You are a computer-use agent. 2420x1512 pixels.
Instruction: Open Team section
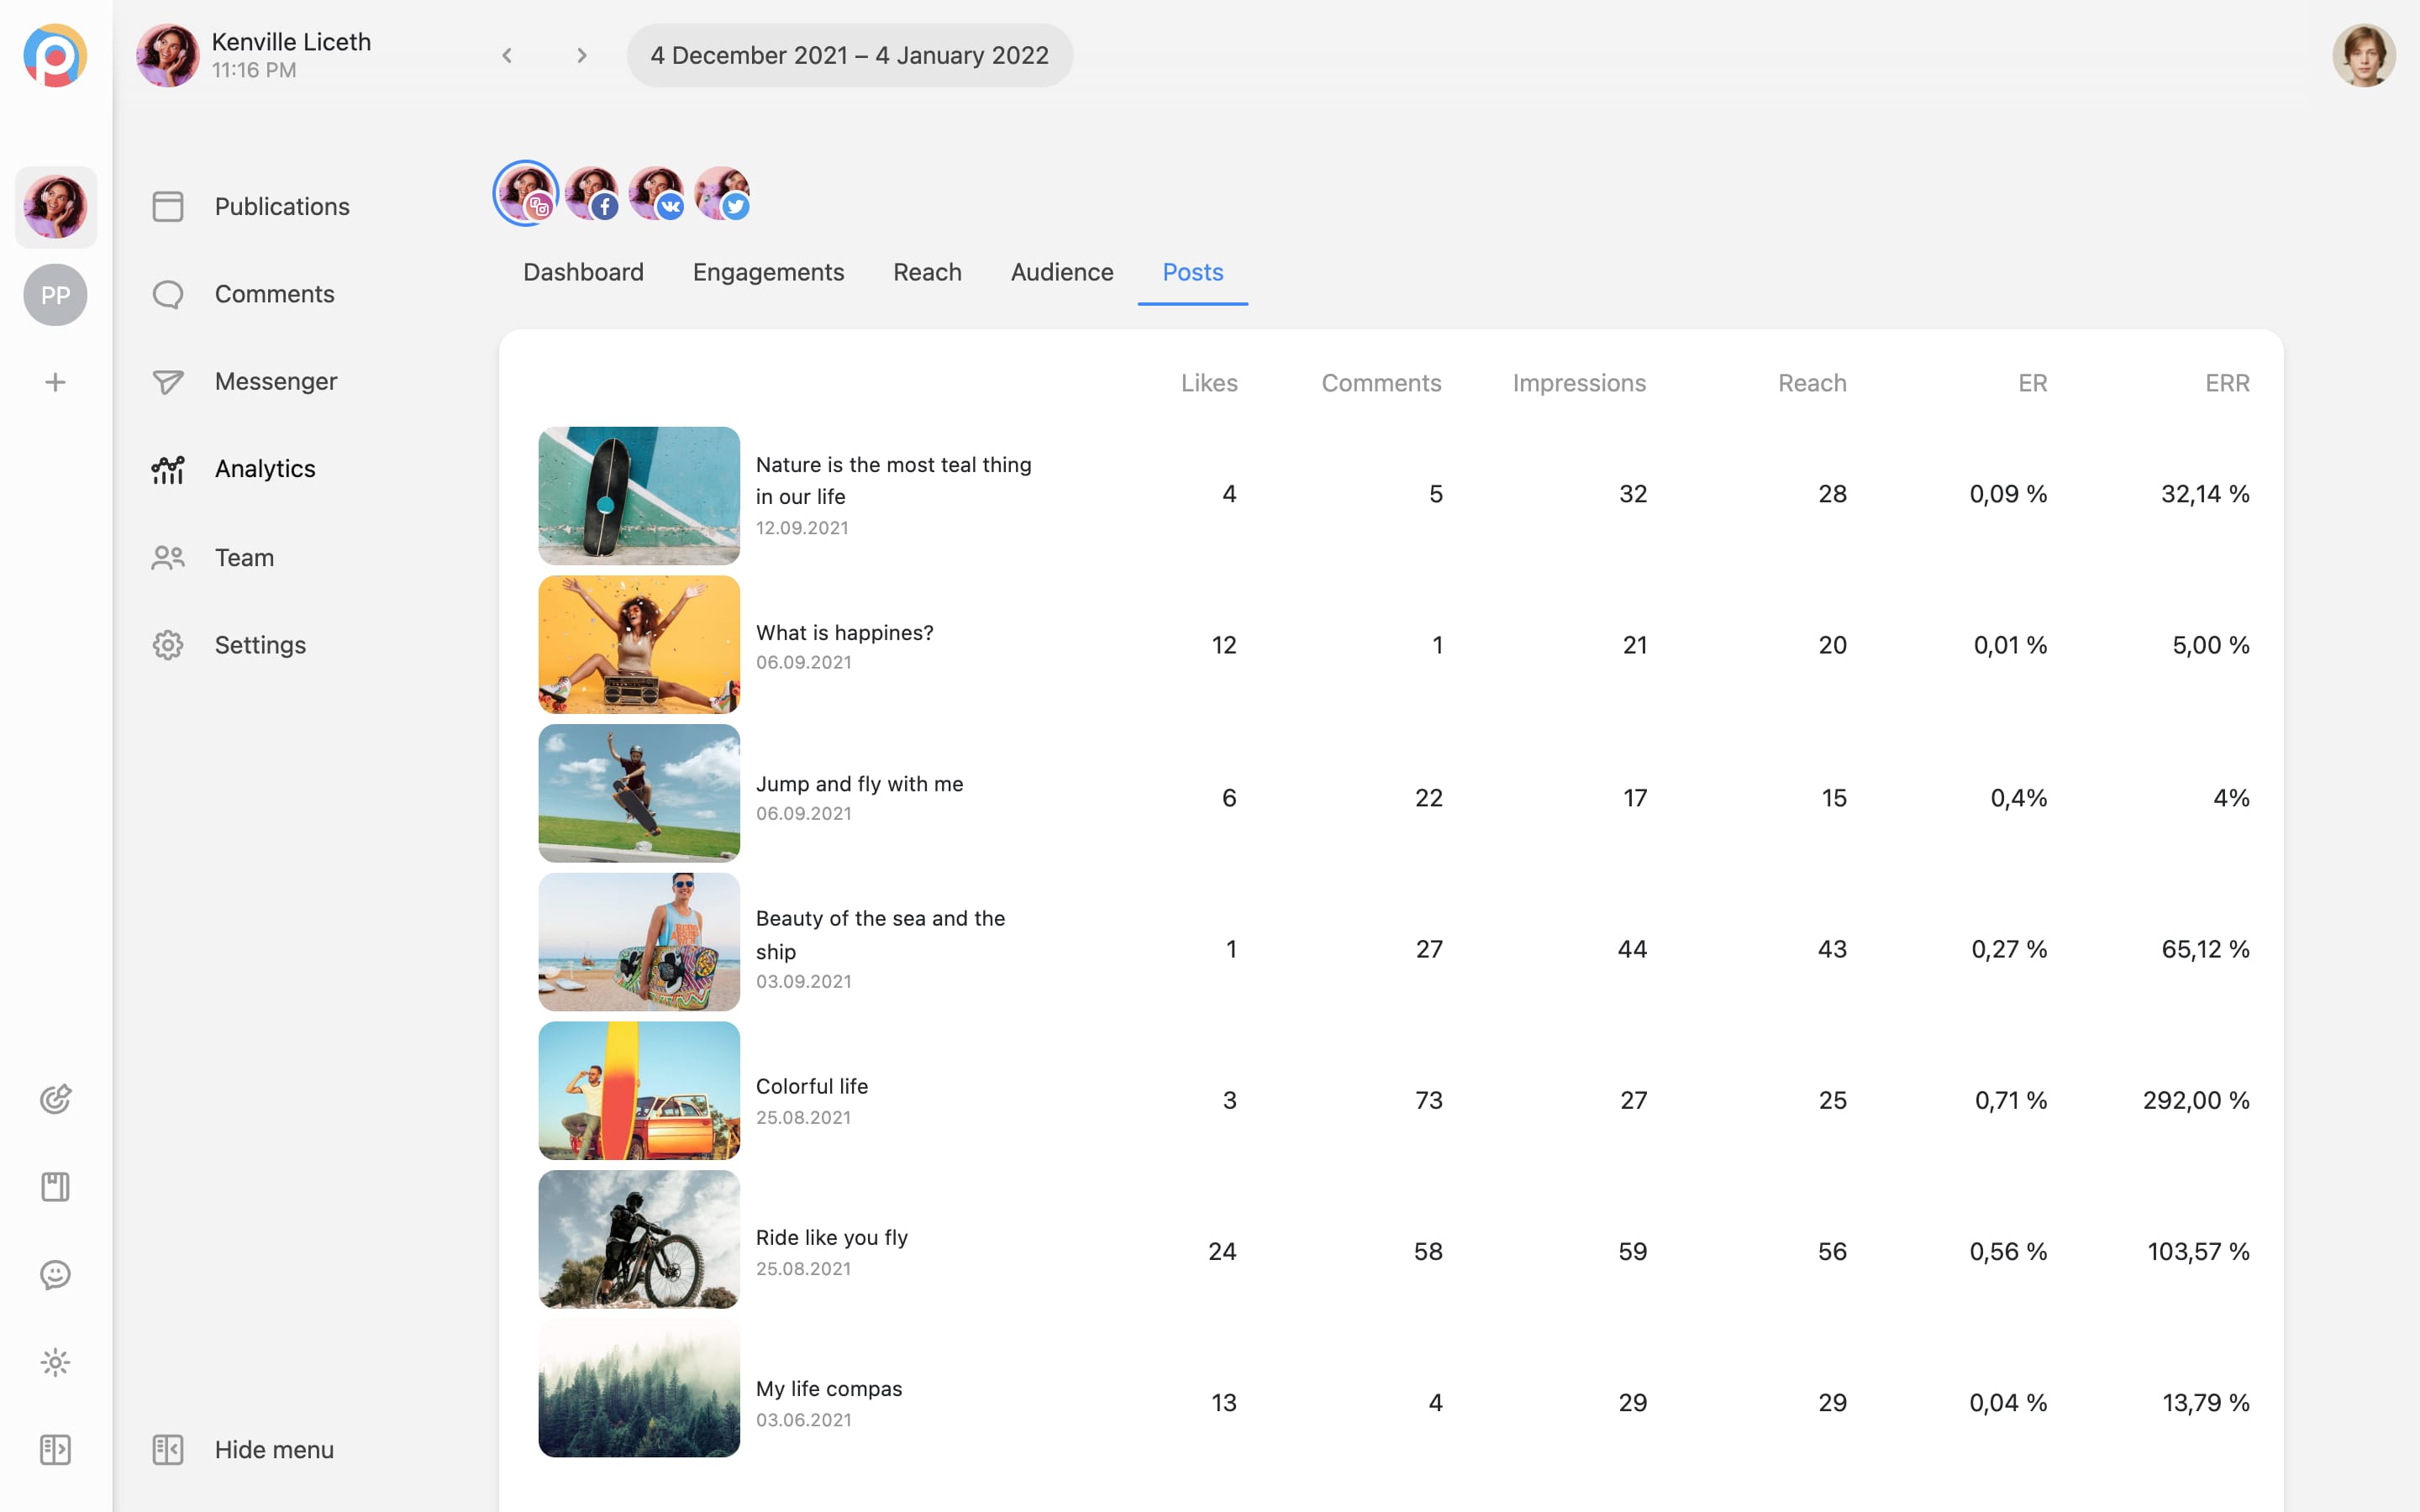point(244,557)
